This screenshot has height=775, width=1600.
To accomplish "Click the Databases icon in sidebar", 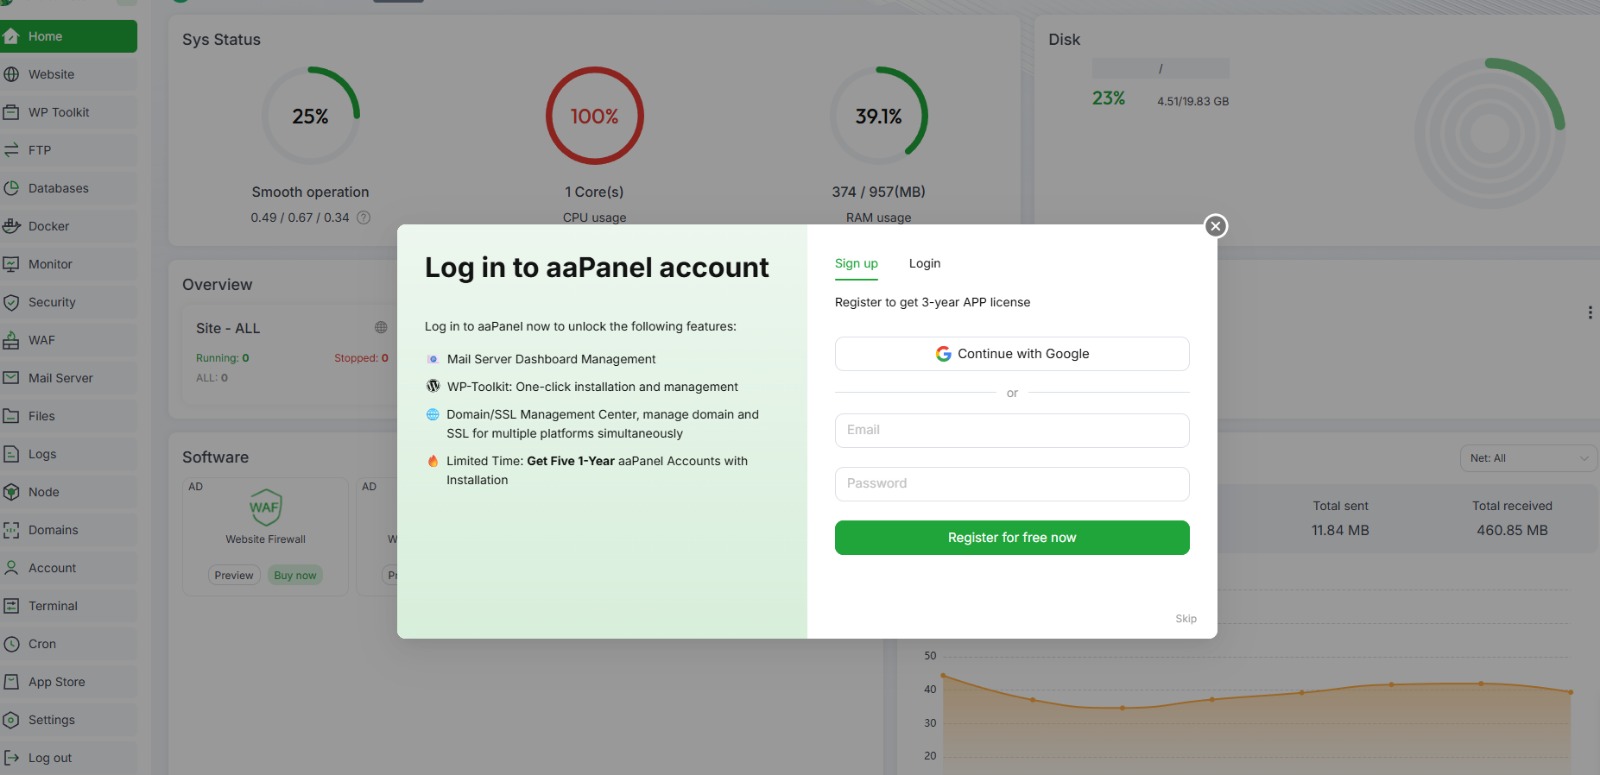I will coord(12,188).
